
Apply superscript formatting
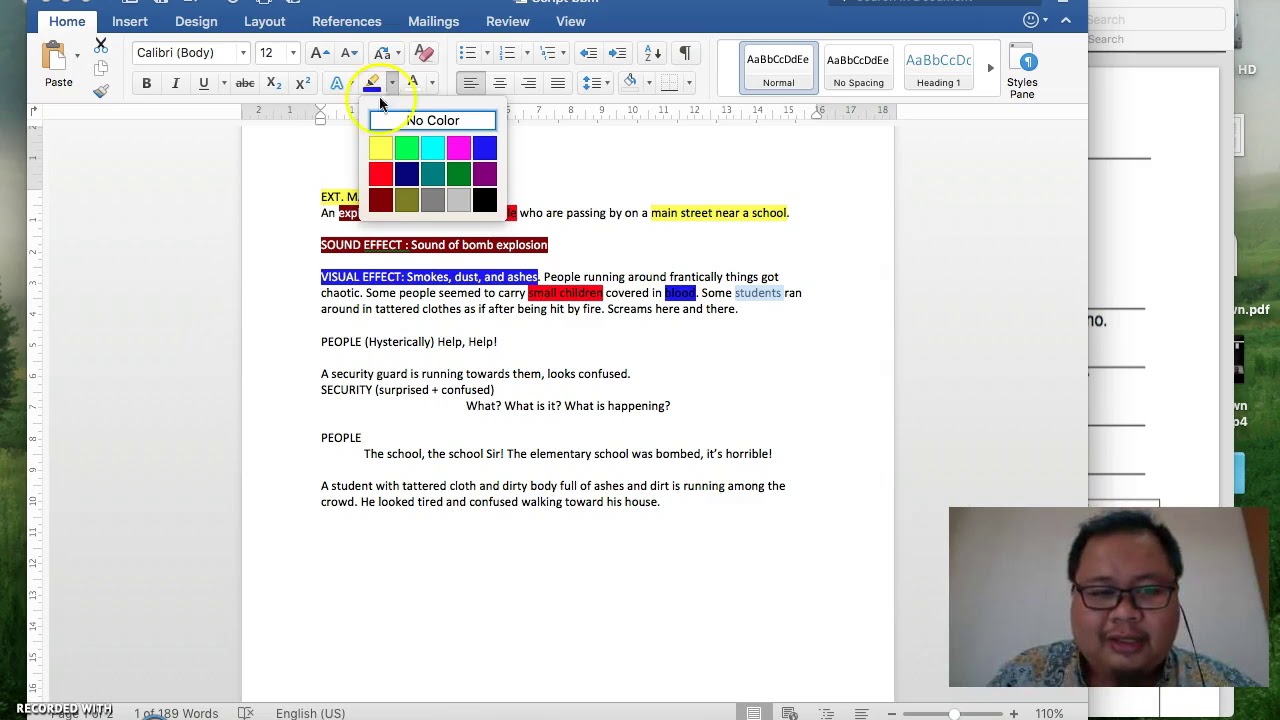pyautogui.click(x=302, y=83)
